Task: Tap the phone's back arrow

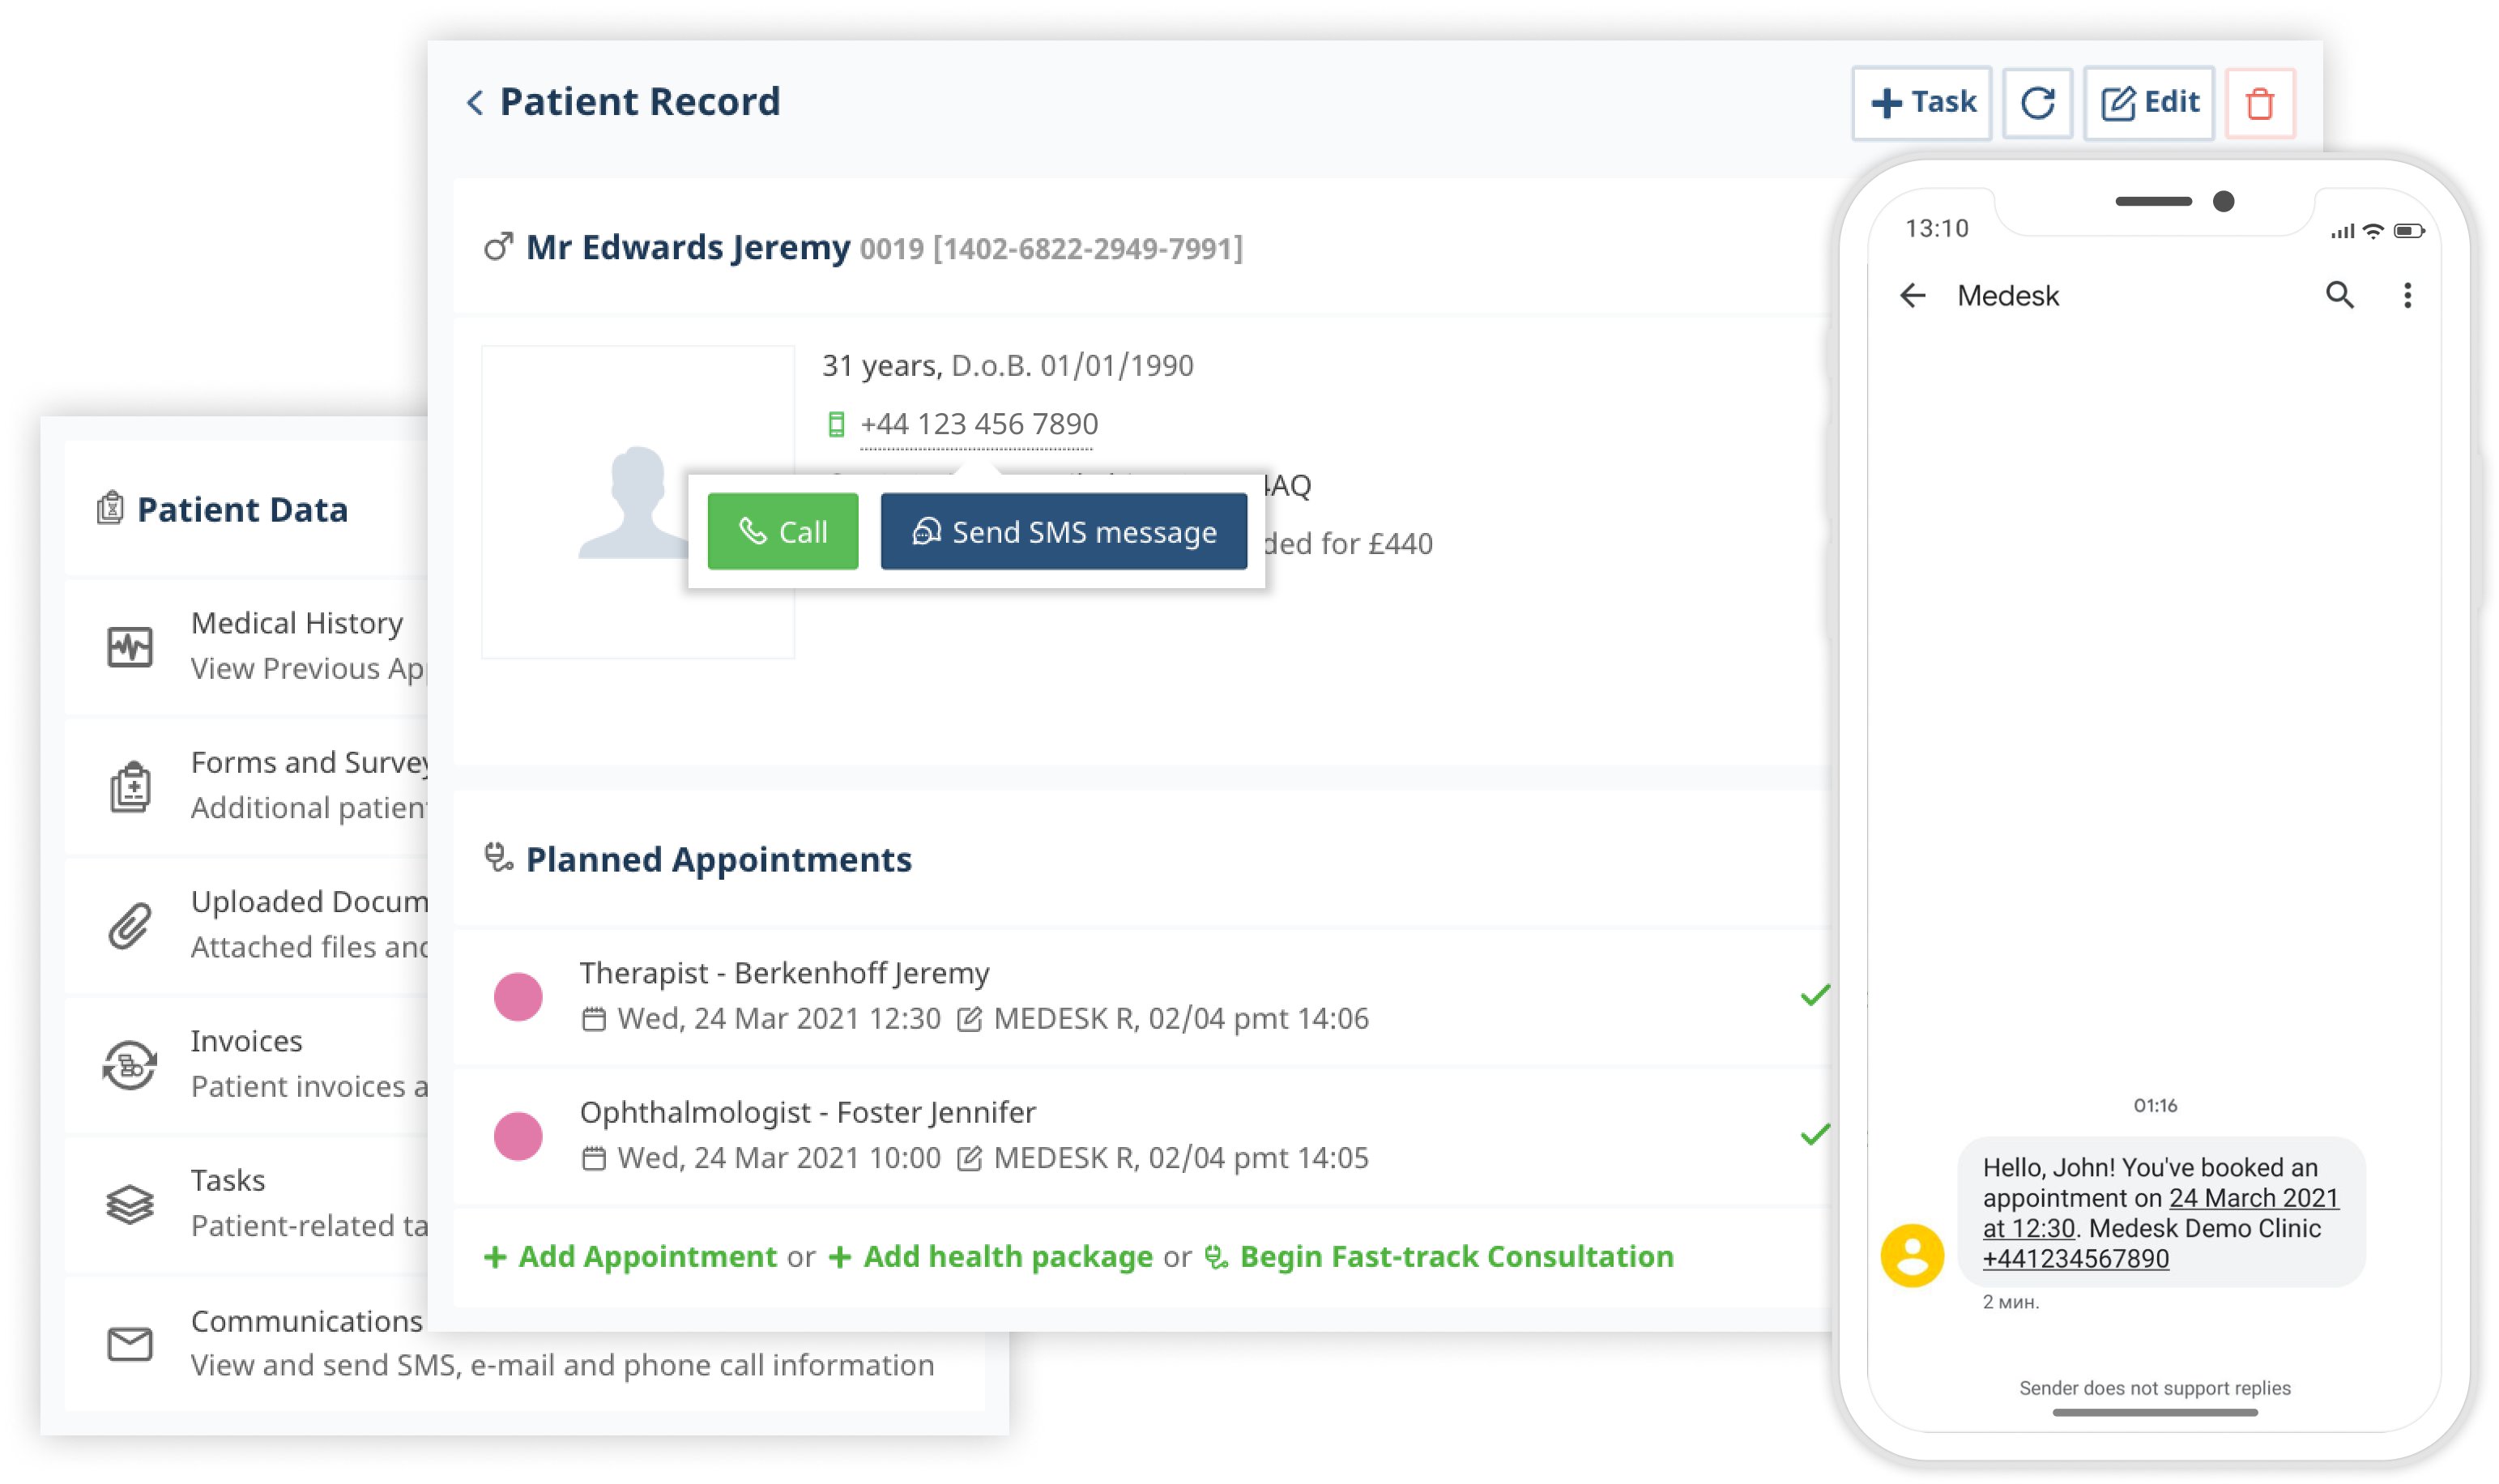Action: point(1911,295)
